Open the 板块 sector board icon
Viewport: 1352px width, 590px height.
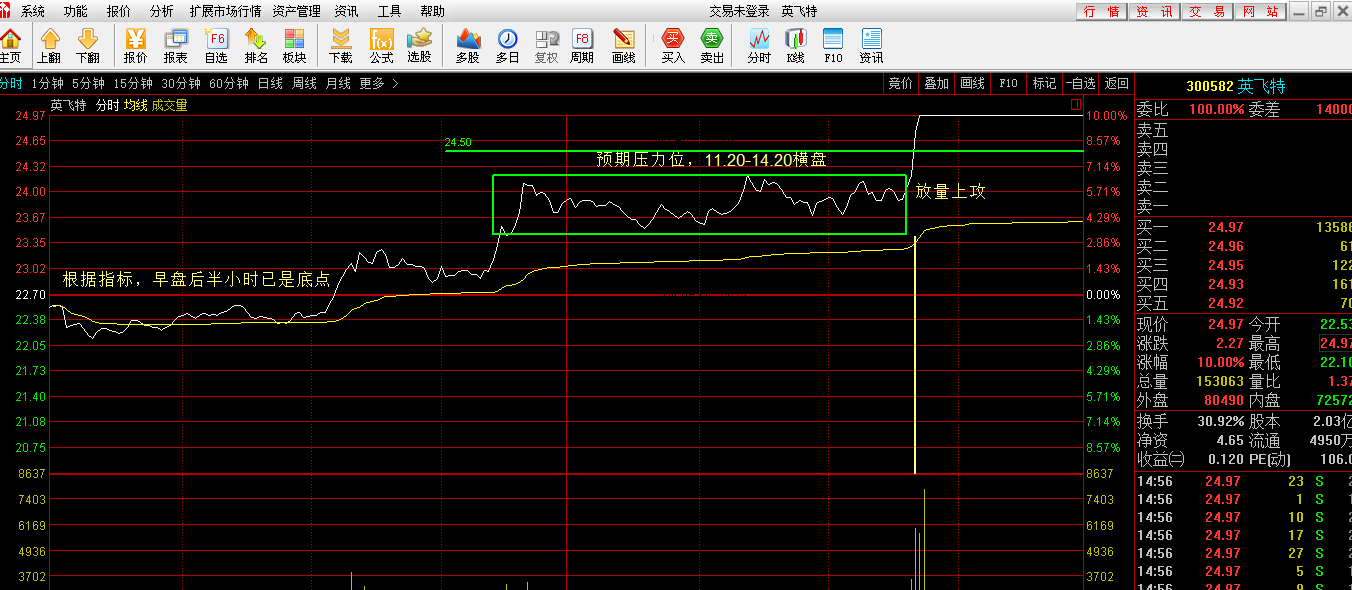click(293, 47)
